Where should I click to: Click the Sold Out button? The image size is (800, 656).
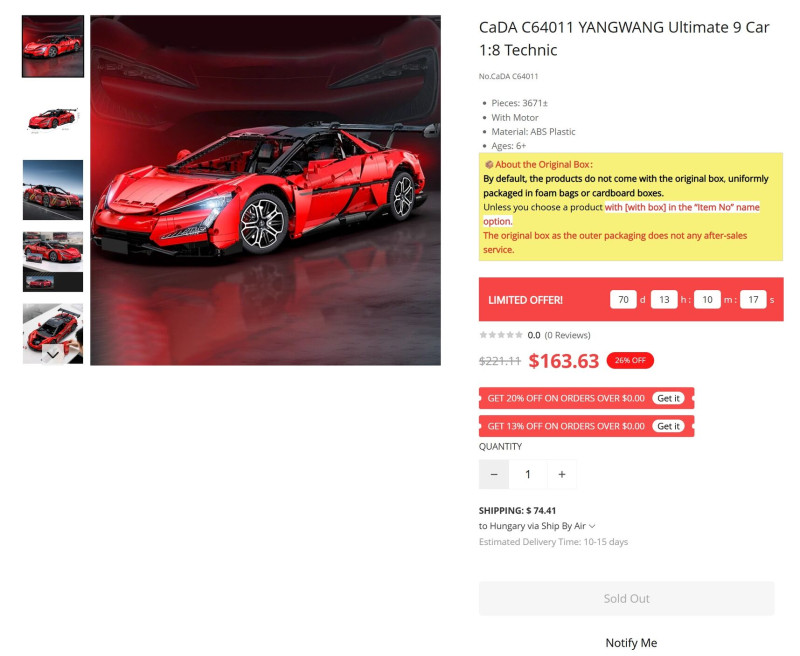[x=627, y=598]
